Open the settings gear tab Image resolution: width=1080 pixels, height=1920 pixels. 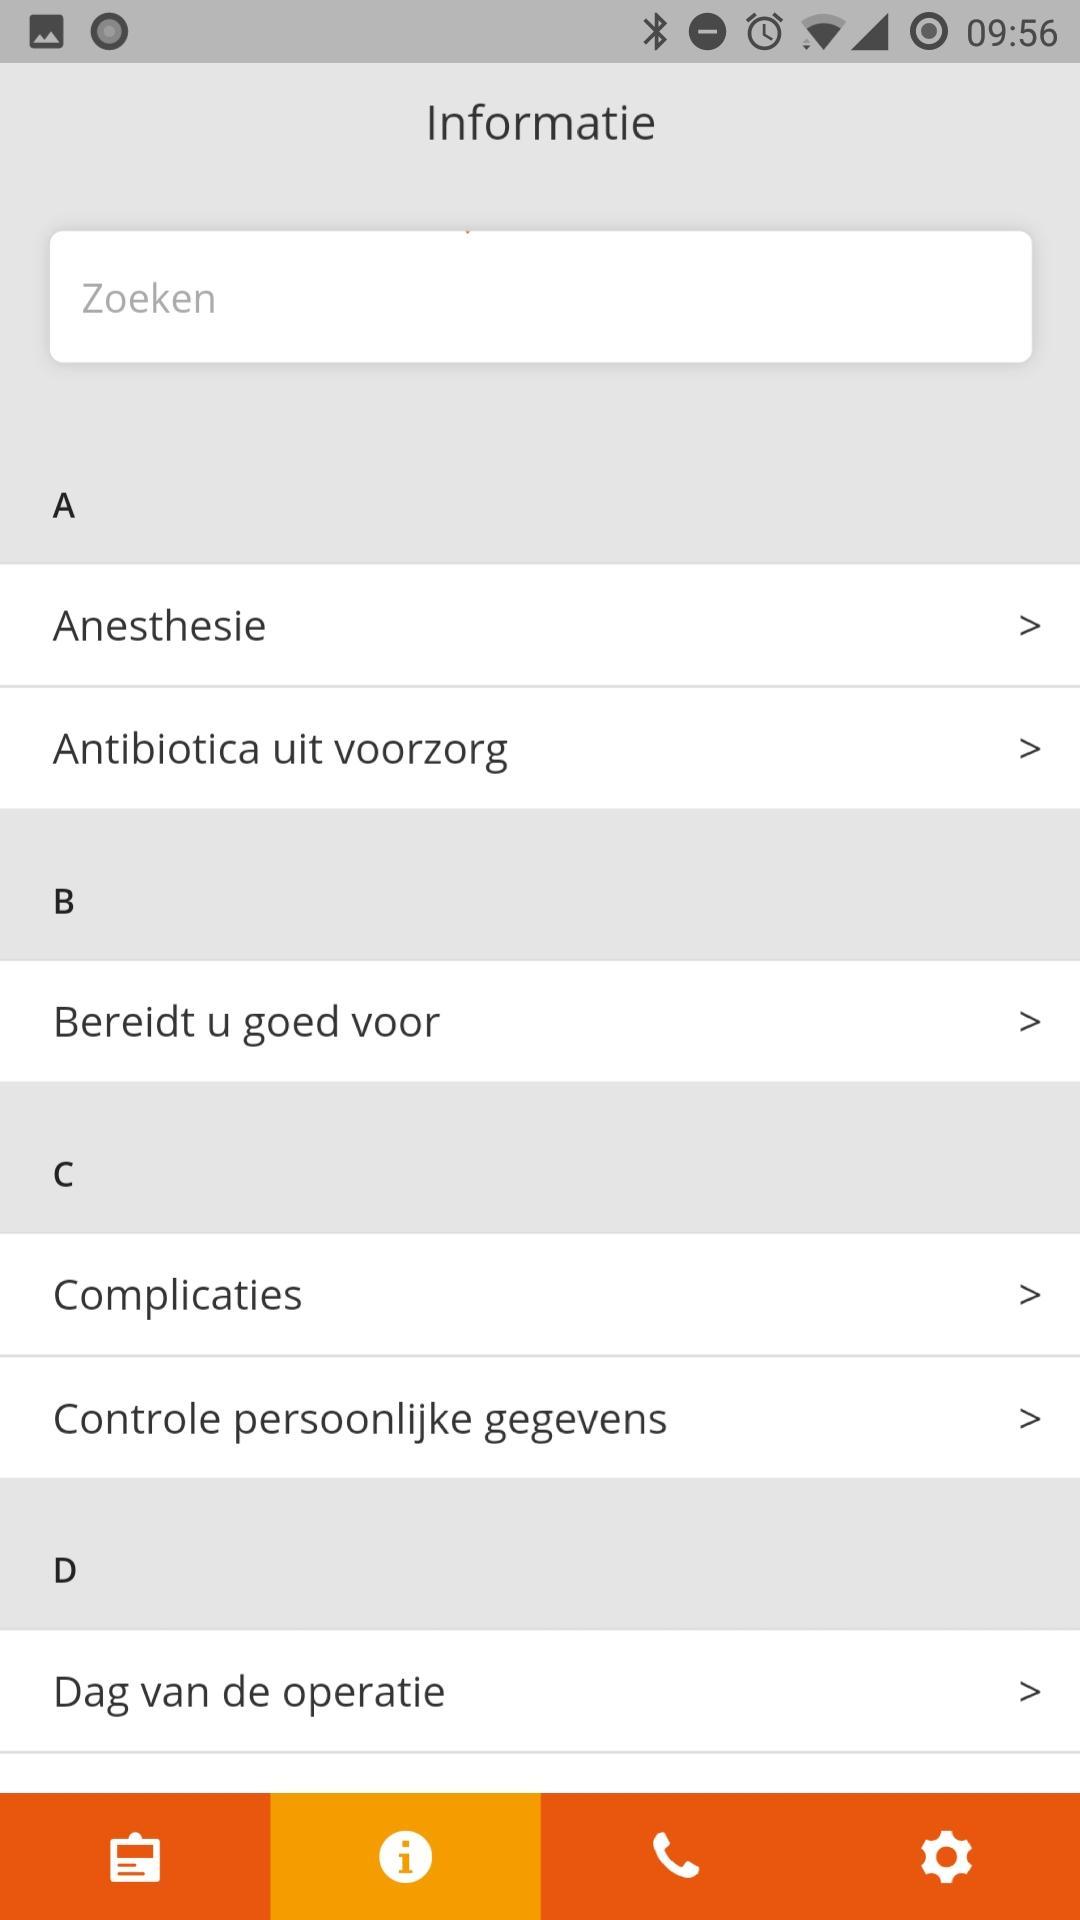[945, 1857]
